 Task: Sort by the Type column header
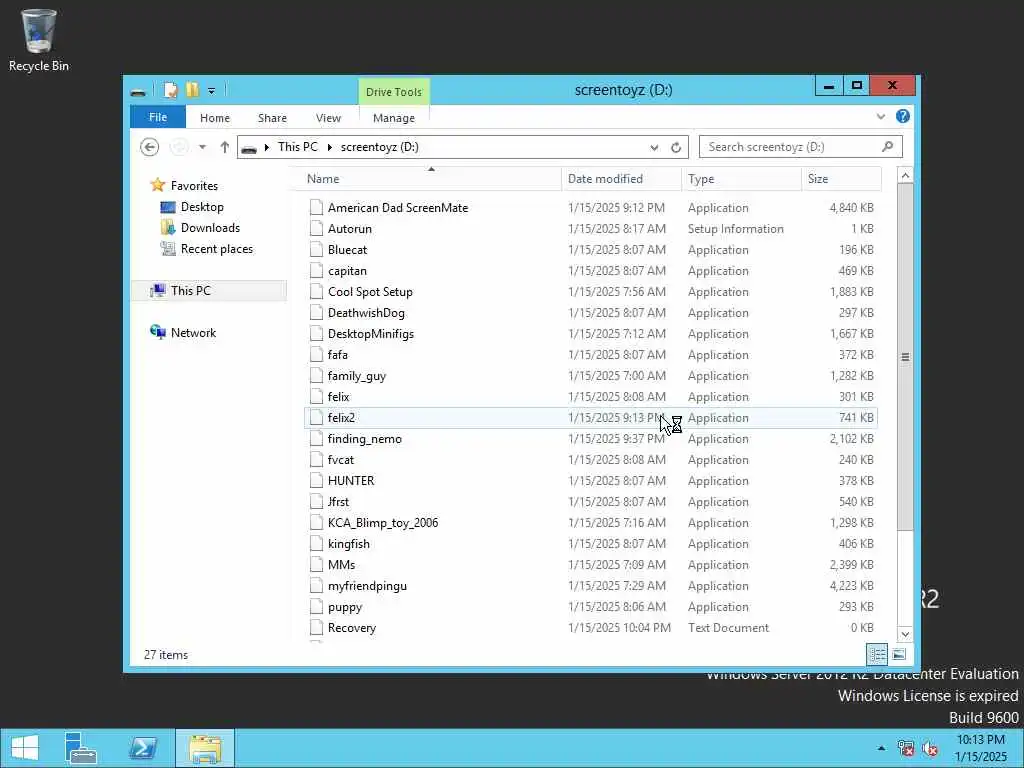pyautogui.click(x=741, y=179)
